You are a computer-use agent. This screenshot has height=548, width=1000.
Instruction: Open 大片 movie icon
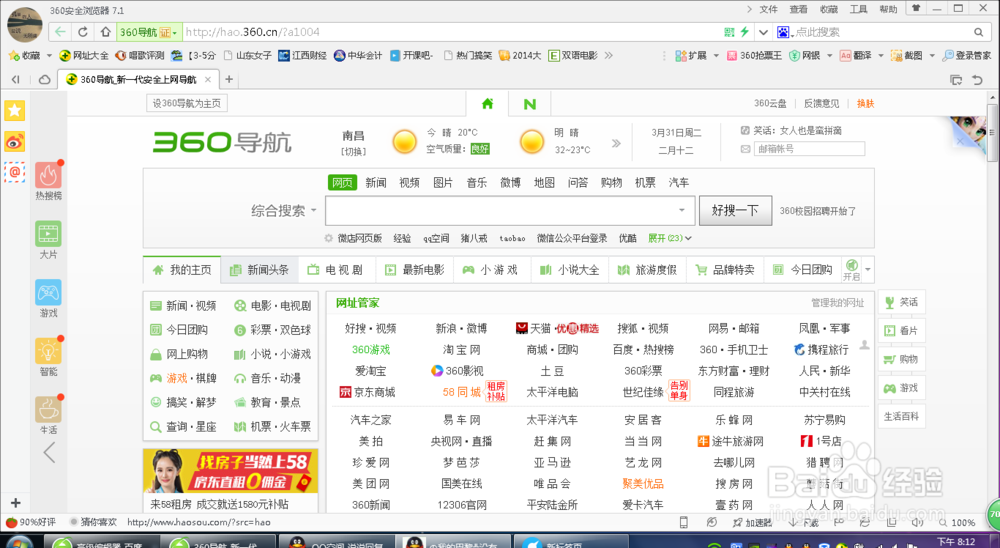pyautogui.click(x=48, y=234)
